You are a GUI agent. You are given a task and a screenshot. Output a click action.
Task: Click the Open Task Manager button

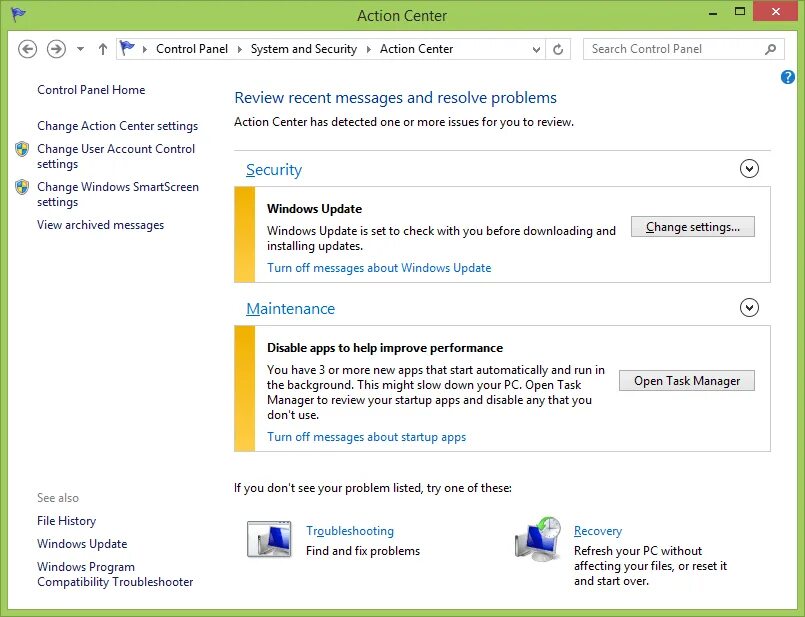pos(687,380)
